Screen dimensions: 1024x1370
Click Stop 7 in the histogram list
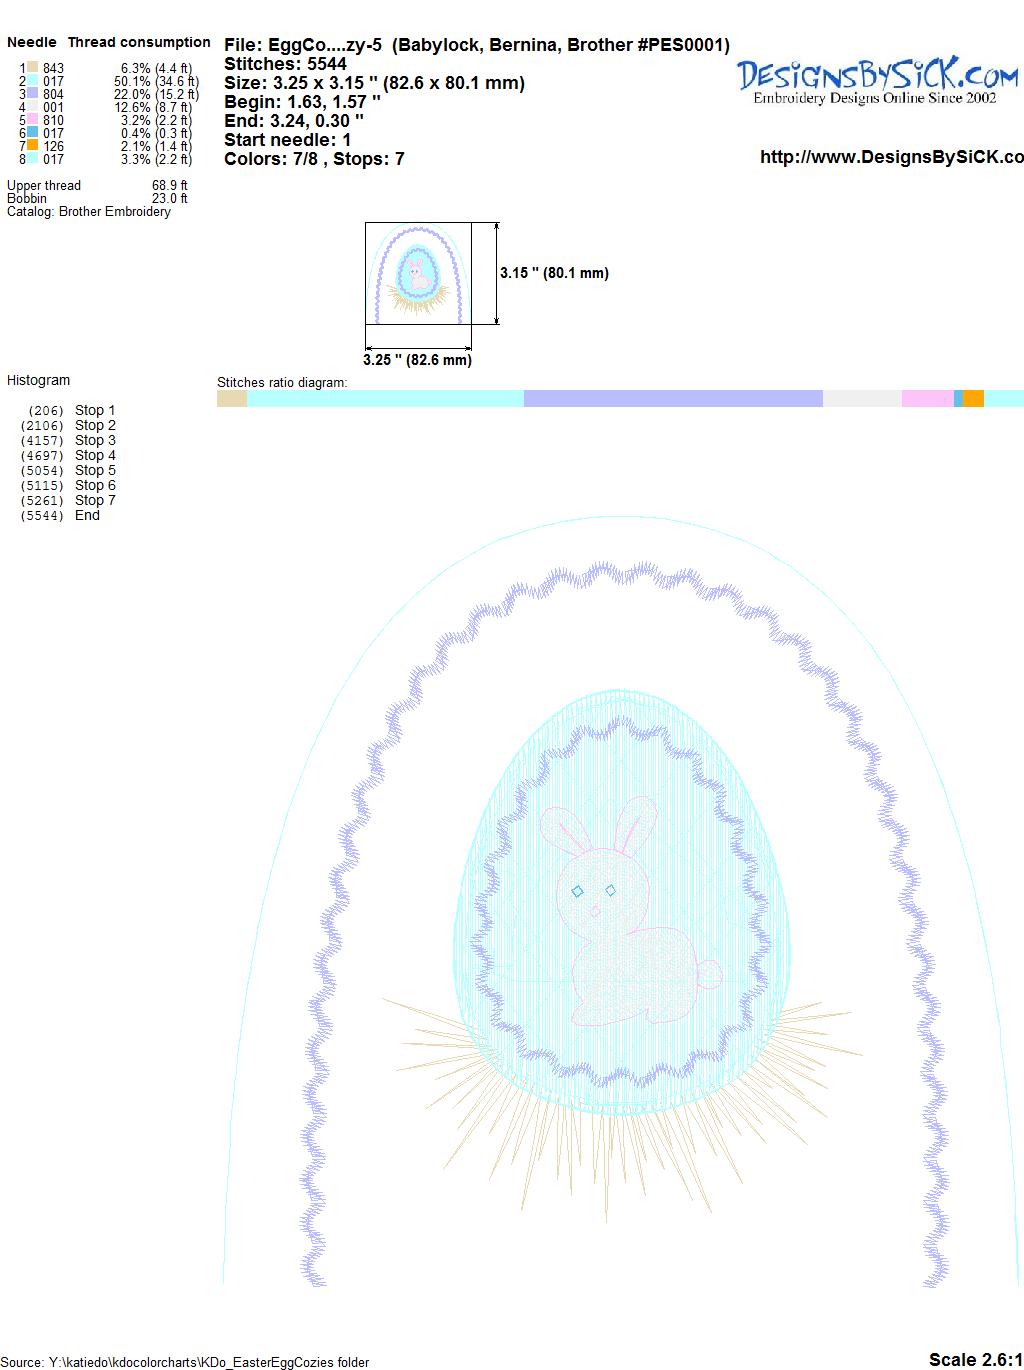click(x=95, y=500)
